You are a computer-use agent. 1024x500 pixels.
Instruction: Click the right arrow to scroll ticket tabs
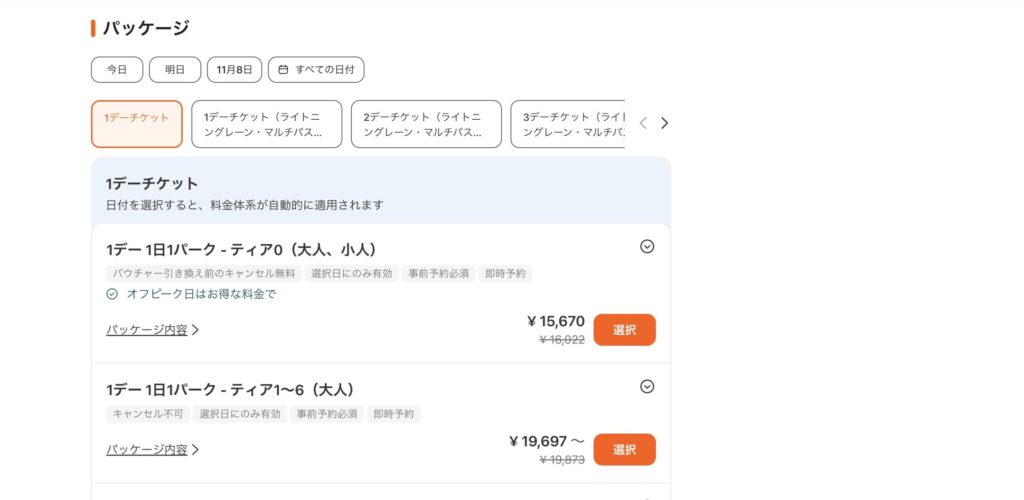pos(665,124)
